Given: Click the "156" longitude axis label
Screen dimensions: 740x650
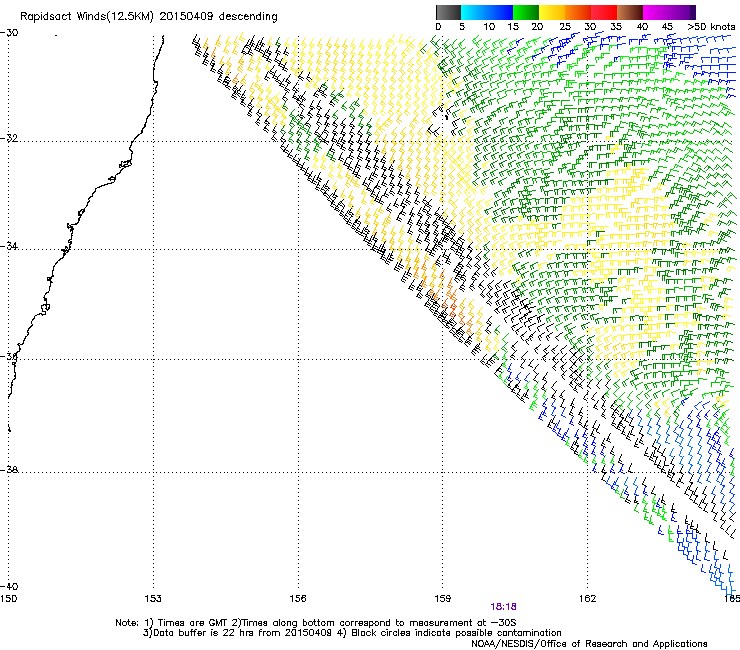Looking at the screenshot, I should coord(298,599).
